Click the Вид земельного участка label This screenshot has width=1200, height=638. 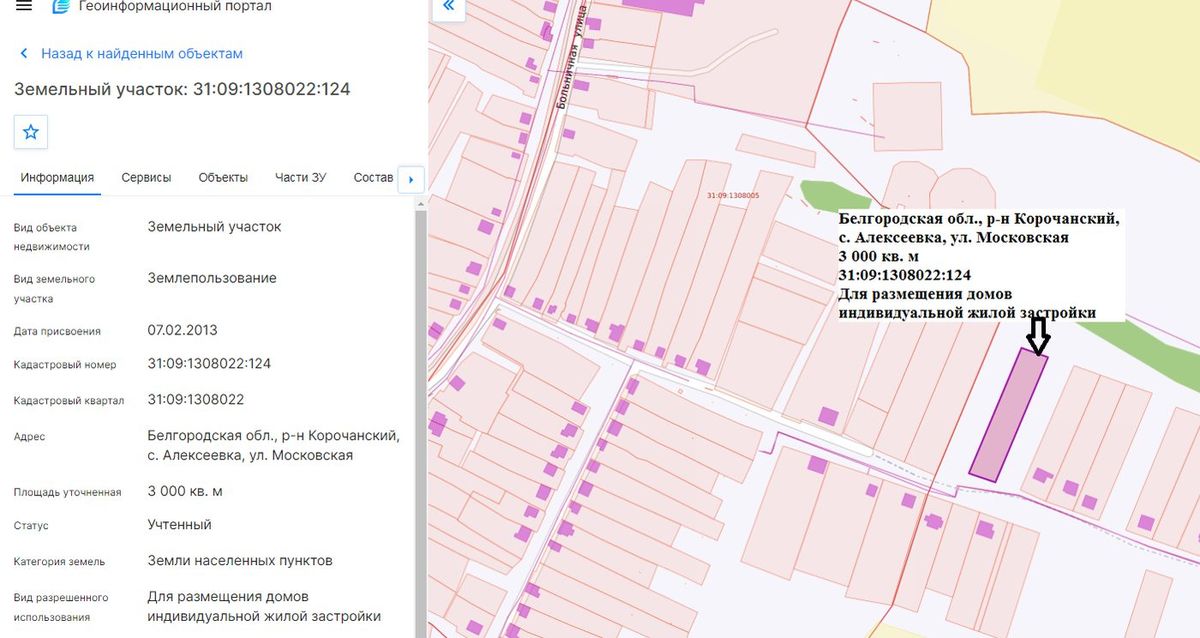tap(54, 289)
